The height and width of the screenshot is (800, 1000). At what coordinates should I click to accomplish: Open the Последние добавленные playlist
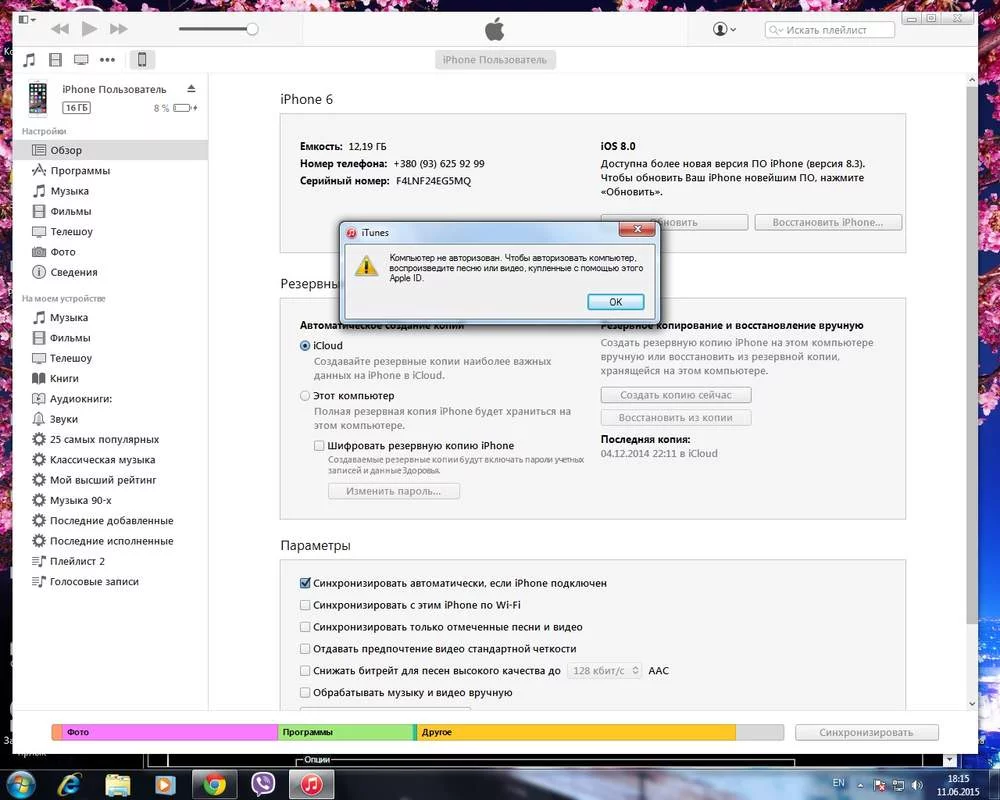(110, 521)
